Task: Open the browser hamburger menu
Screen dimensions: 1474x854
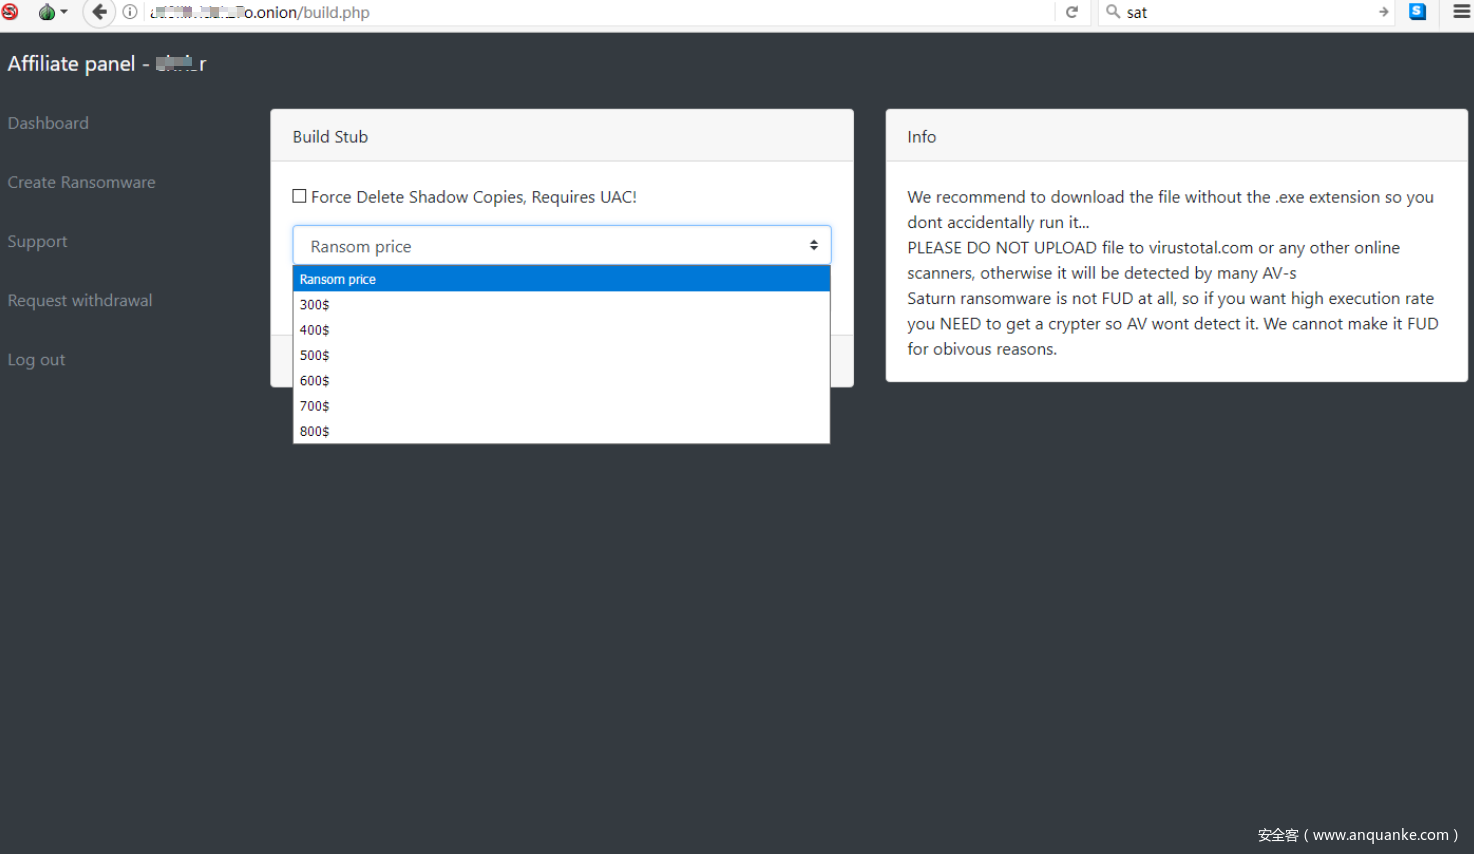Action: [1461, 12]
